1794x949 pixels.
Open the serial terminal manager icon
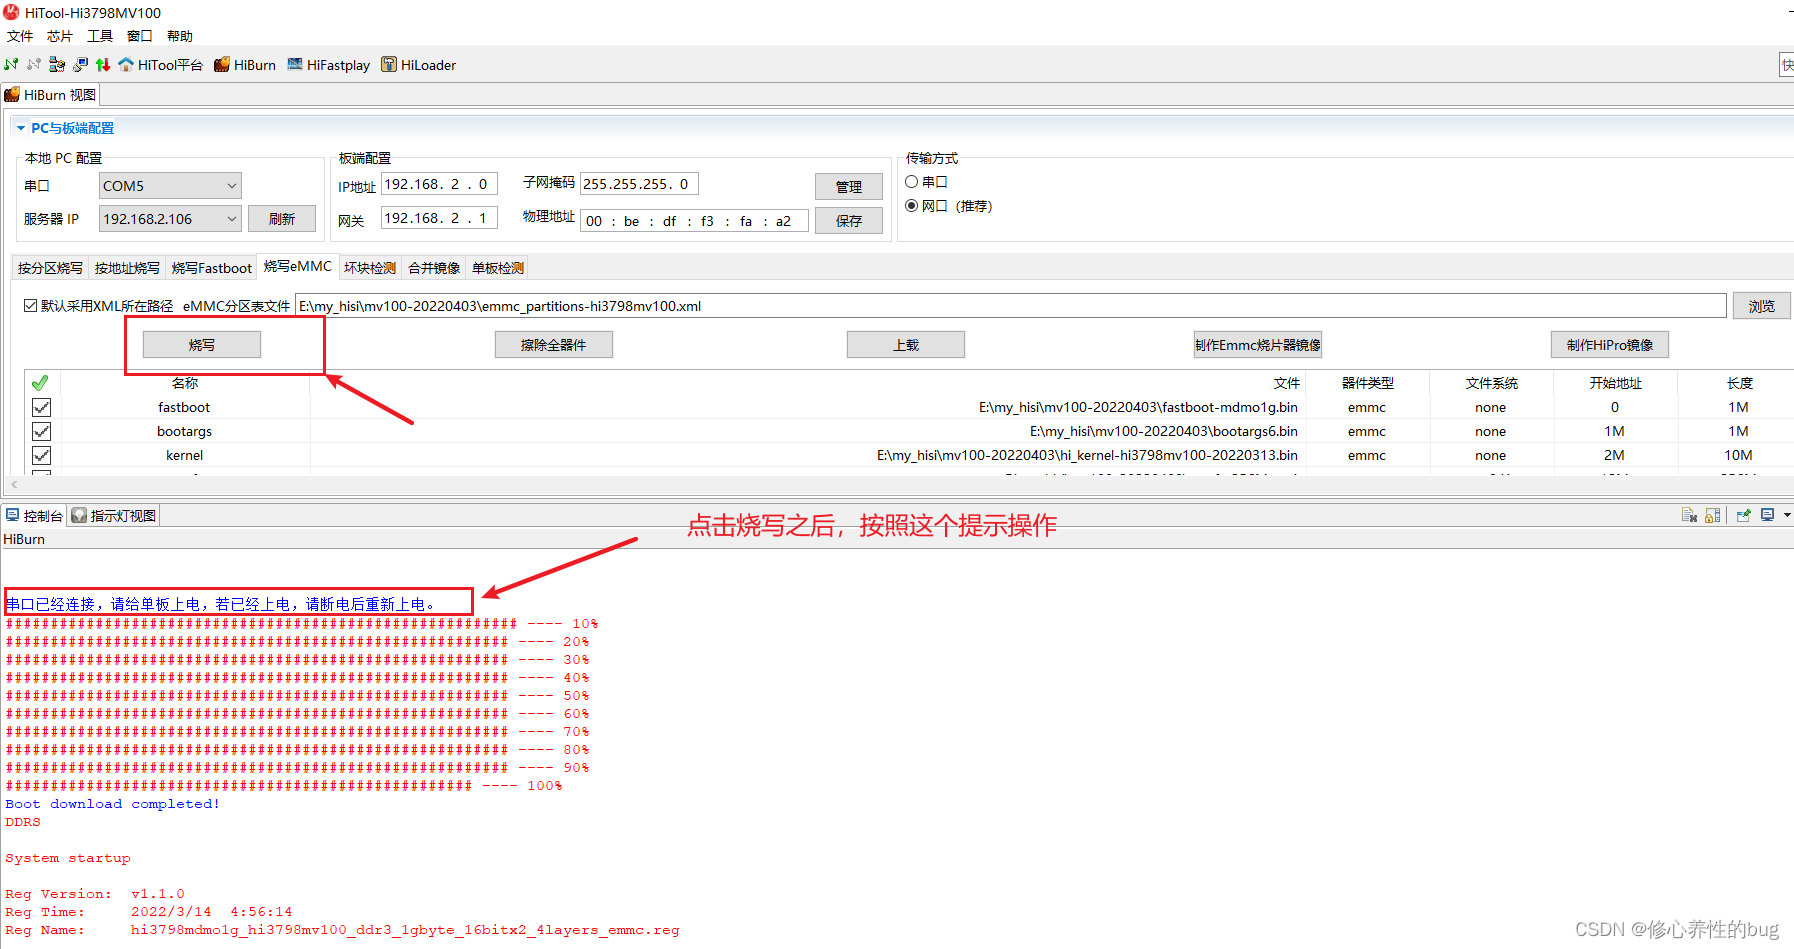57,64
